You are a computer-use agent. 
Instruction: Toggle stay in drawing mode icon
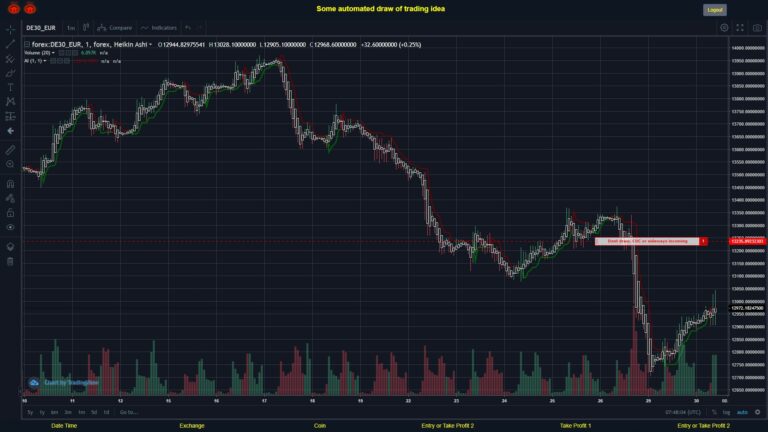tap(10, 198)
